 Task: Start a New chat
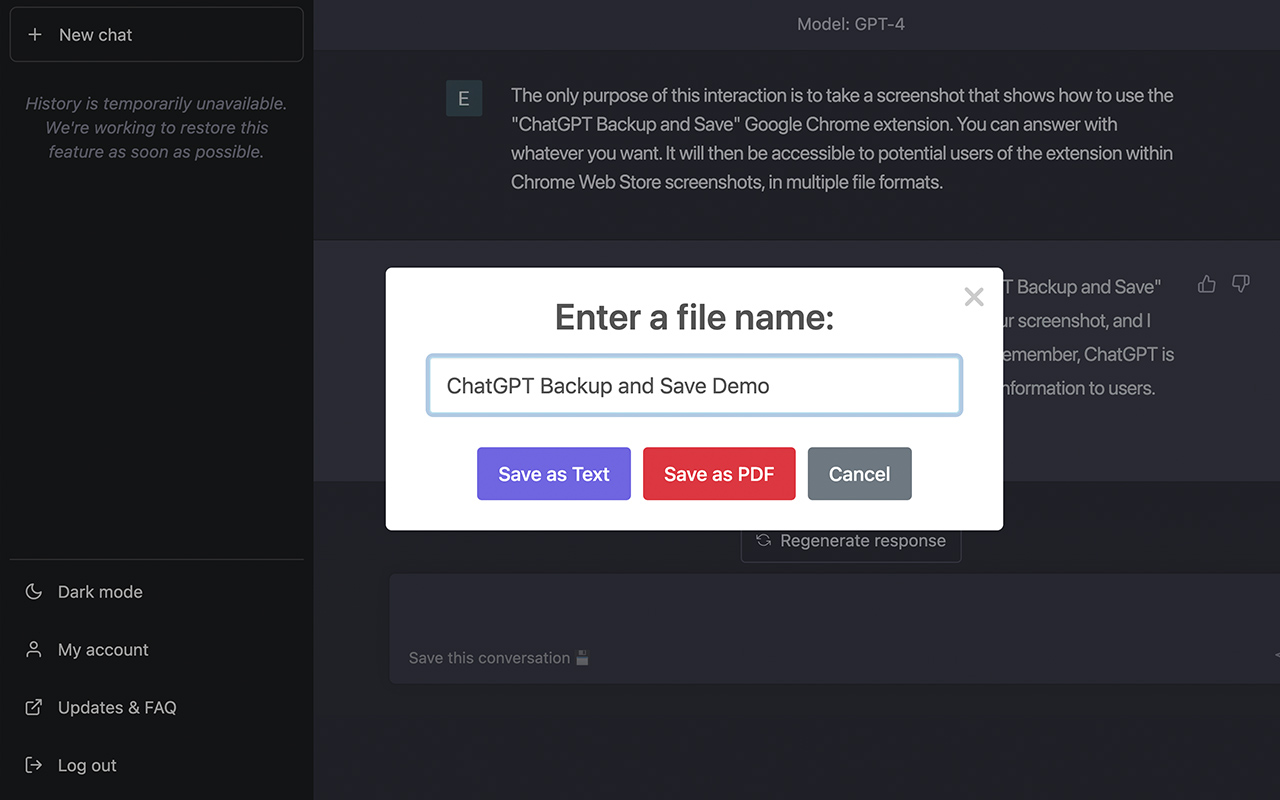[x=156, y=35]
